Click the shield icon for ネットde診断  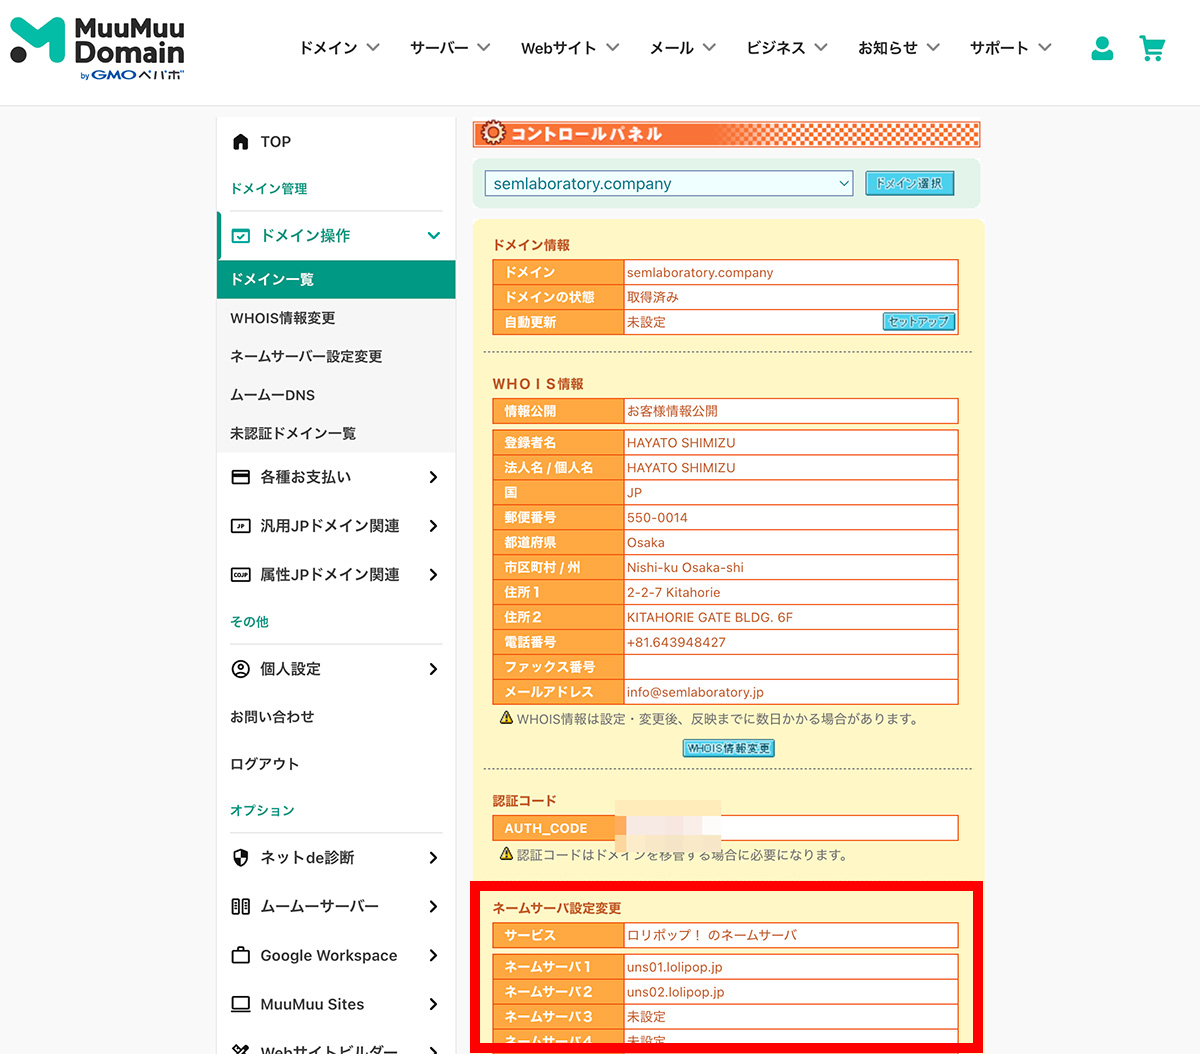coord(240,858)
